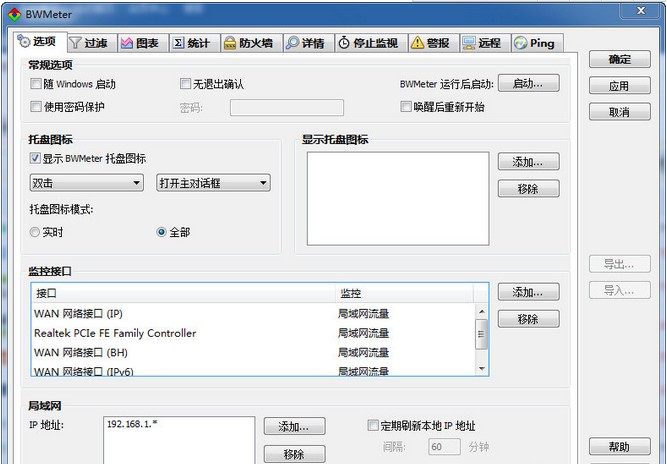
Task: Switch to the 详情 tab
Action: 309,43
